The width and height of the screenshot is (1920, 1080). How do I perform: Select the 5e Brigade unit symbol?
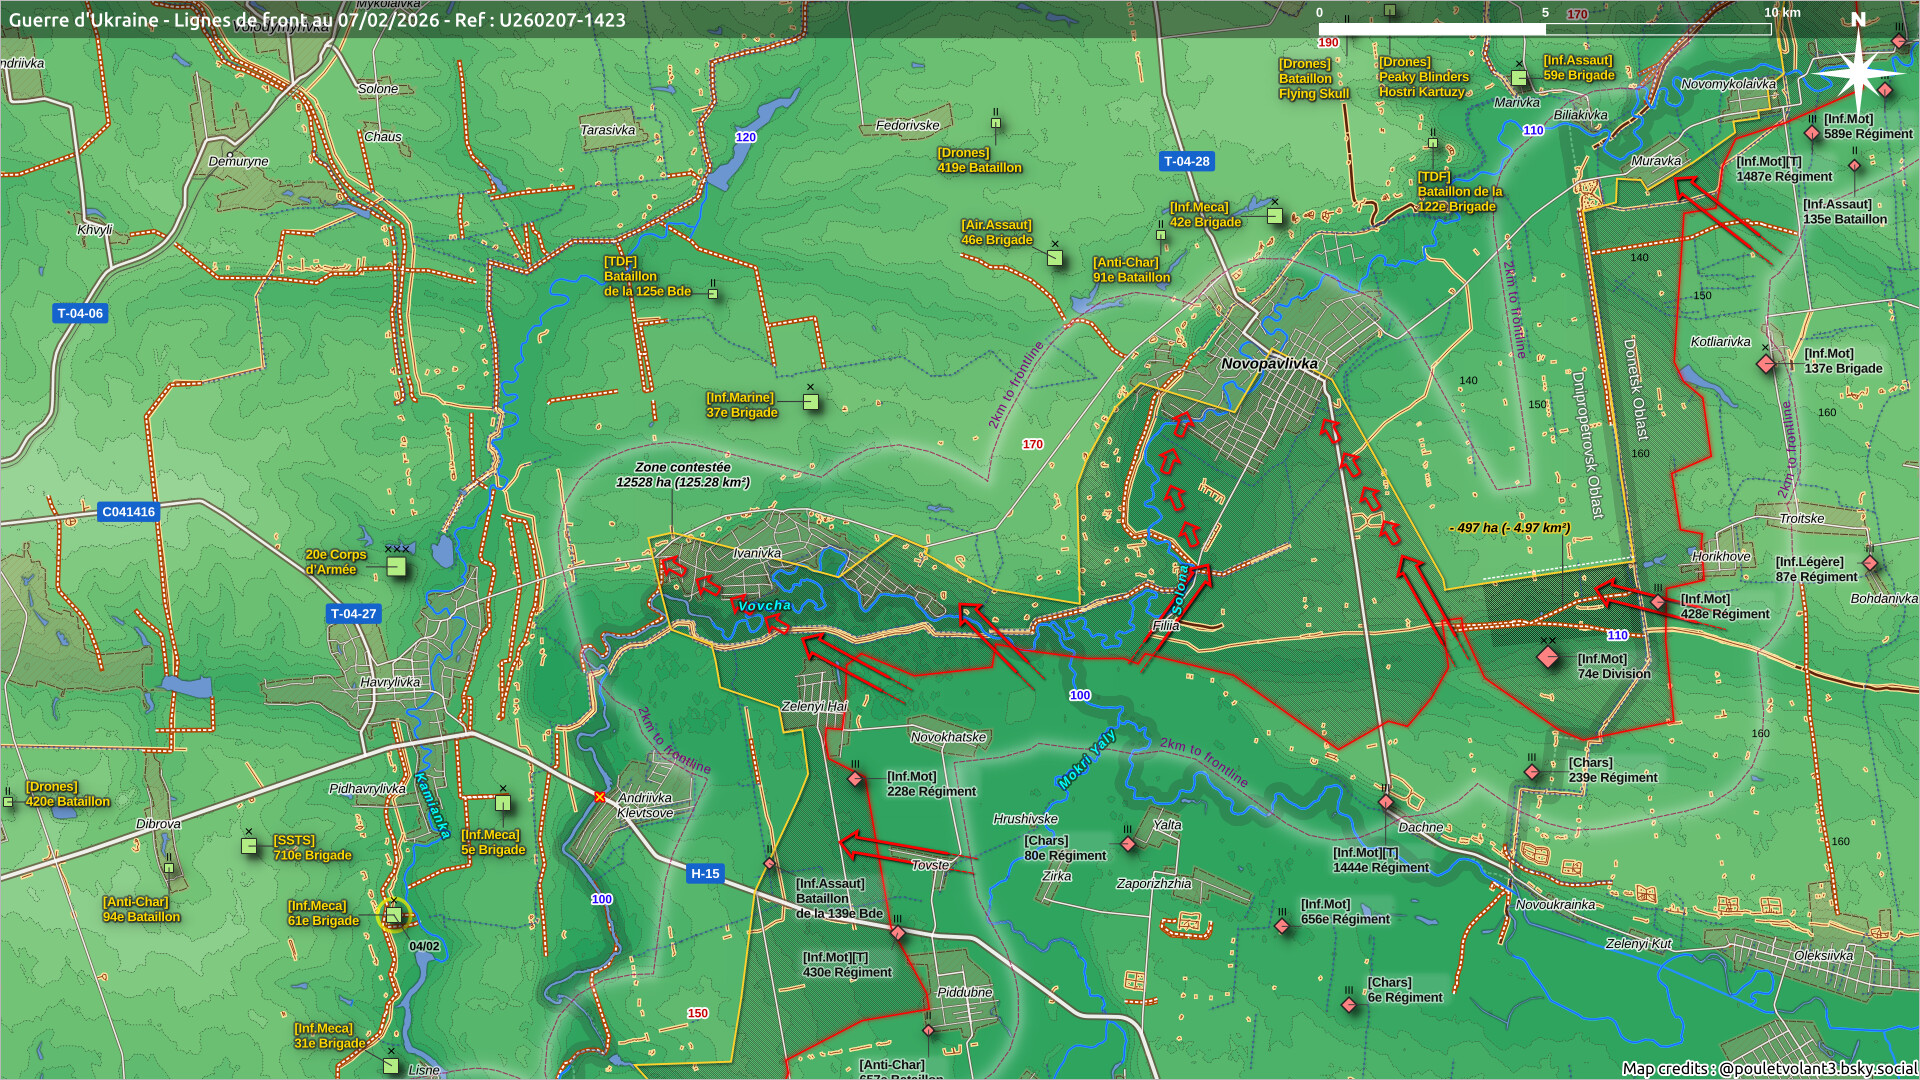click(x=503, y=802)
